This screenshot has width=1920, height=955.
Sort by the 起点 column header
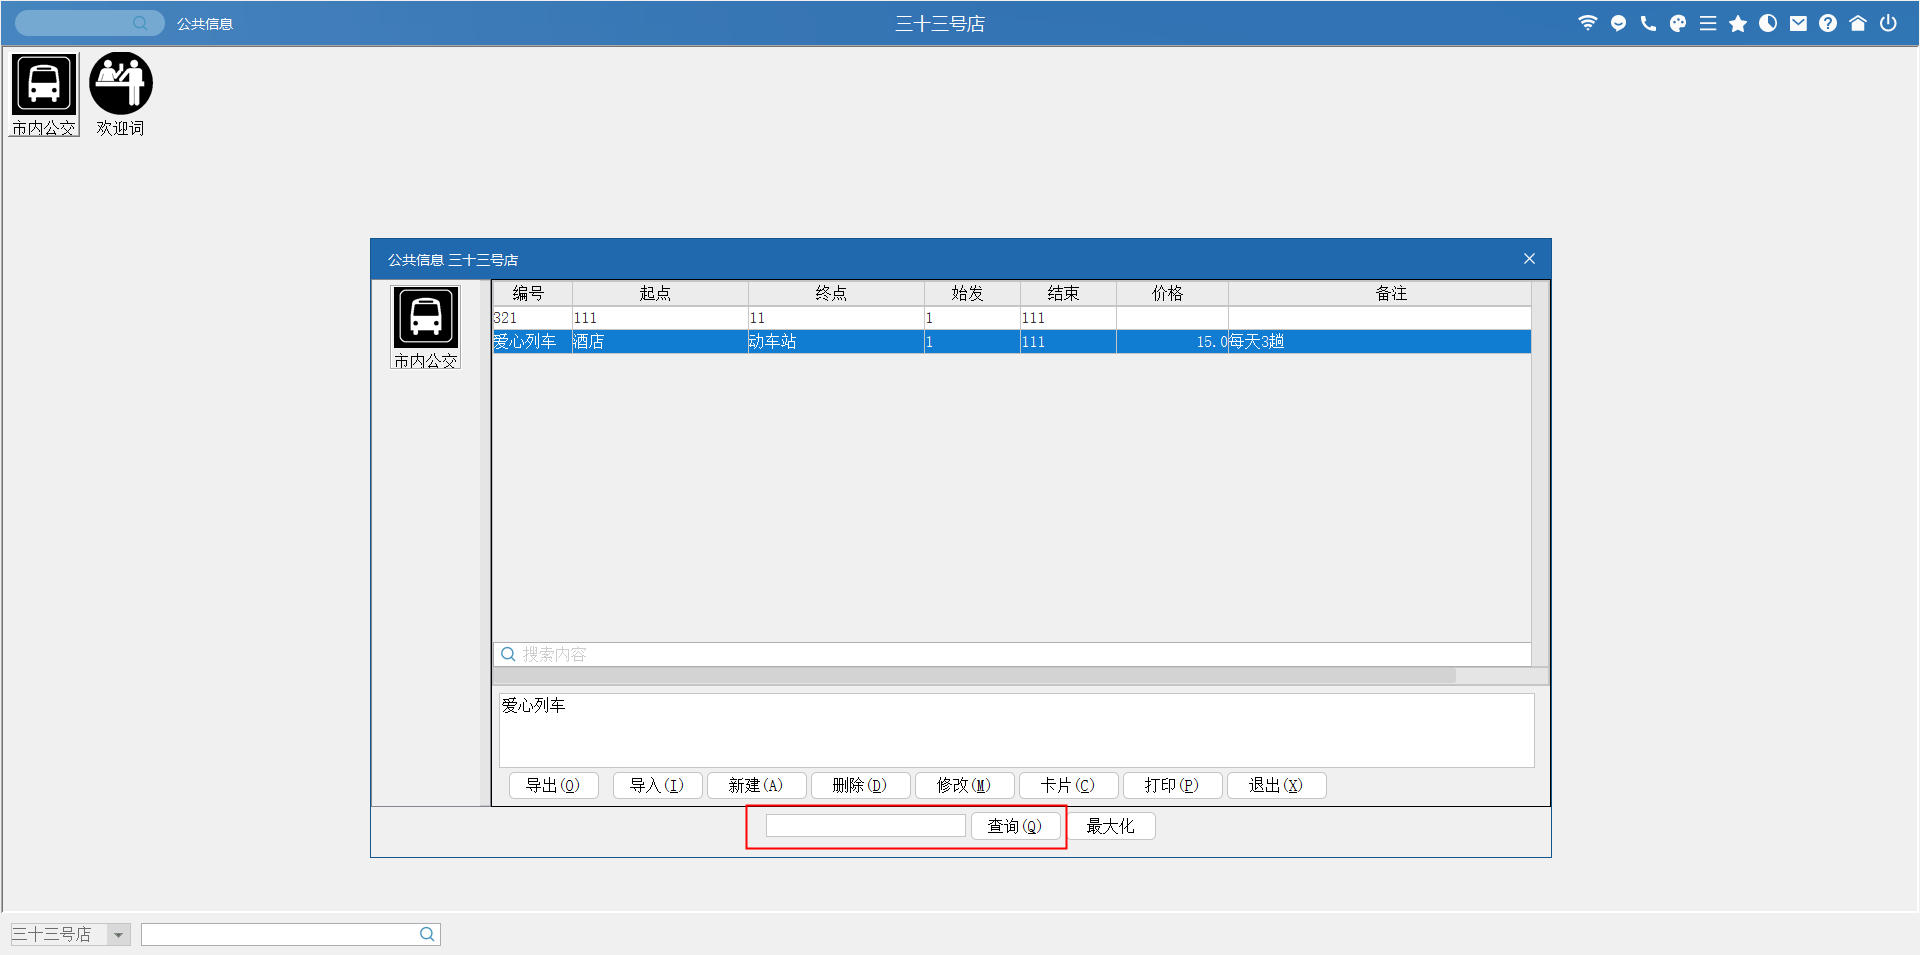click(x=660, y=293)
